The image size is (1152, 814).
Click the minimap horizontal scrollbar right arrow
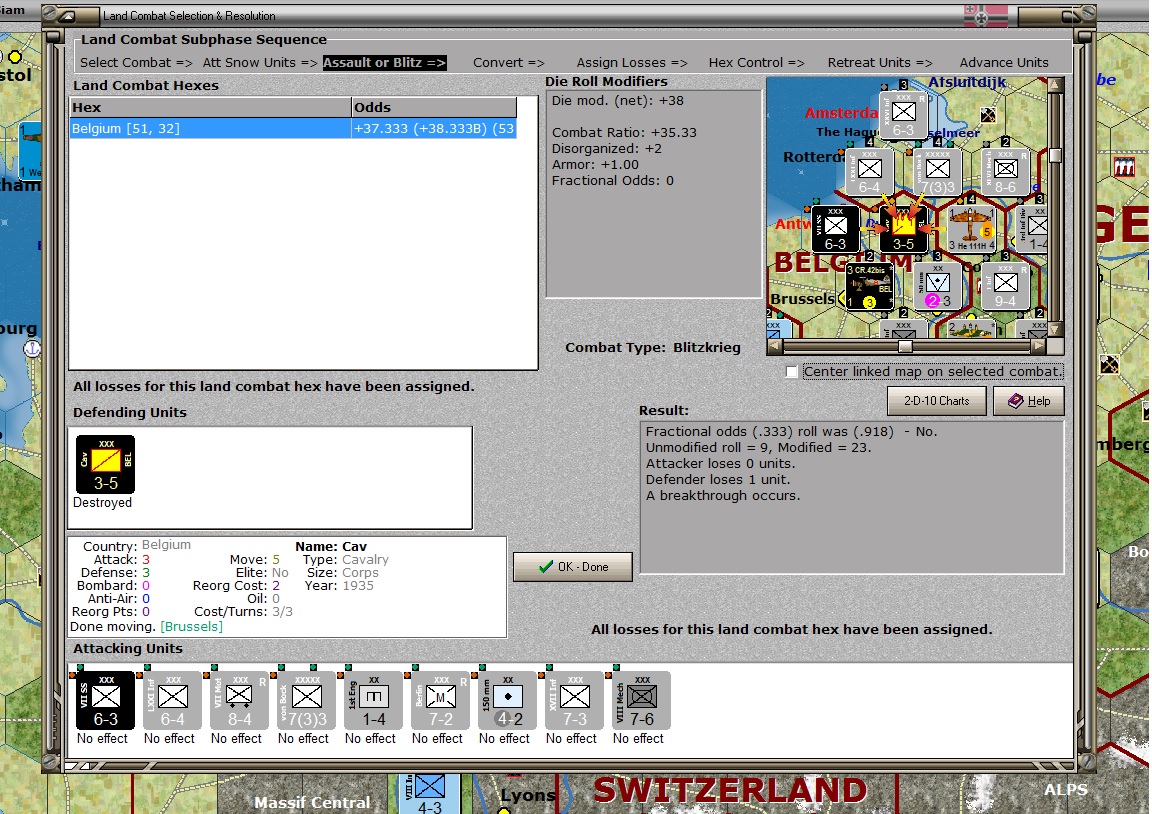1038,345
